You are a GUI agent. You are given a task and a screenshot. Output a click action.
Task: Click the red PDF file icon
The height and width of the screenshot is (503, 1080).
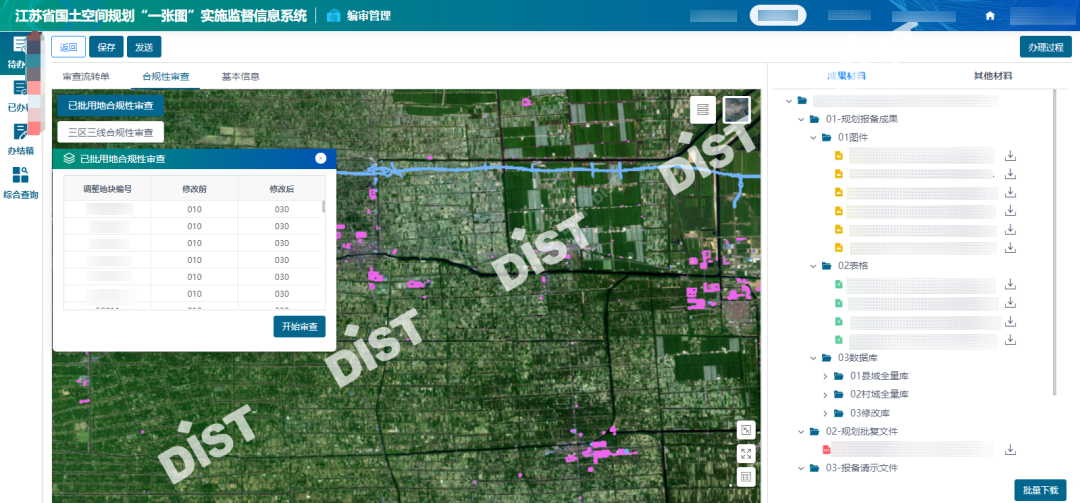tap(827, 449)
